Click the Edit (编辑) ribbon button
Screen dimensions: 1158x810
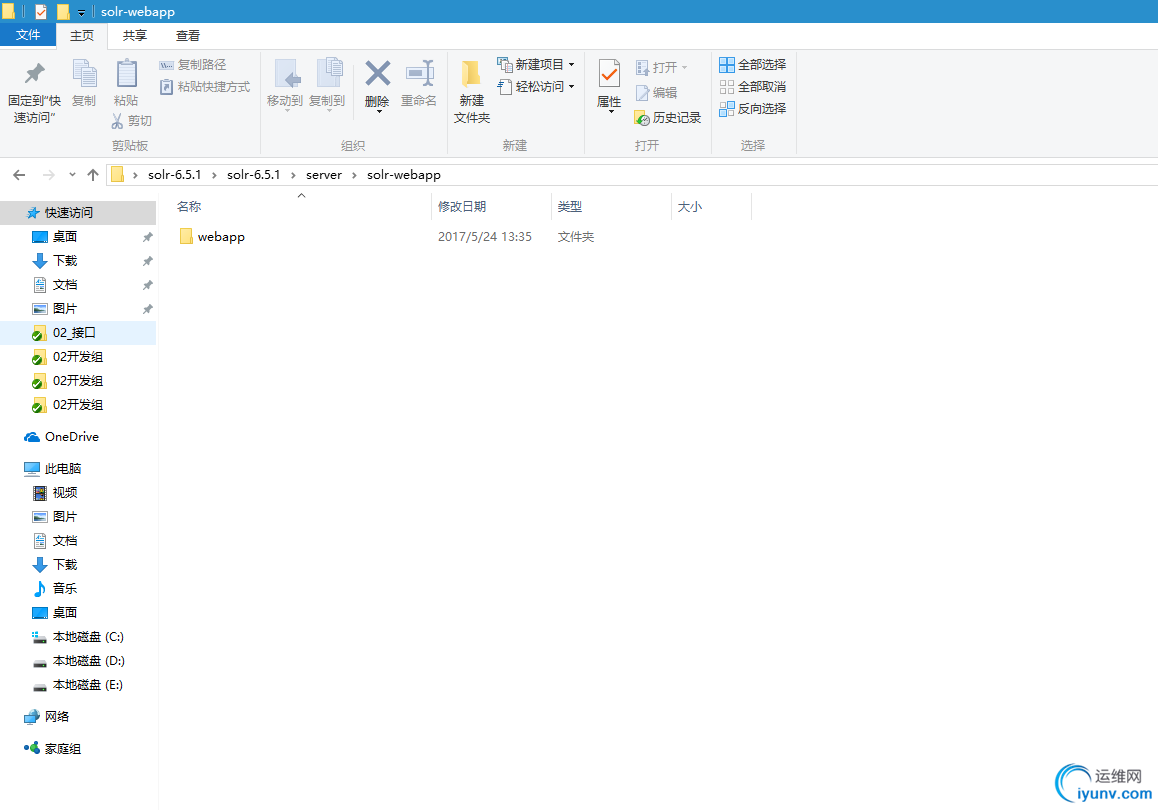tap(657, 92)
